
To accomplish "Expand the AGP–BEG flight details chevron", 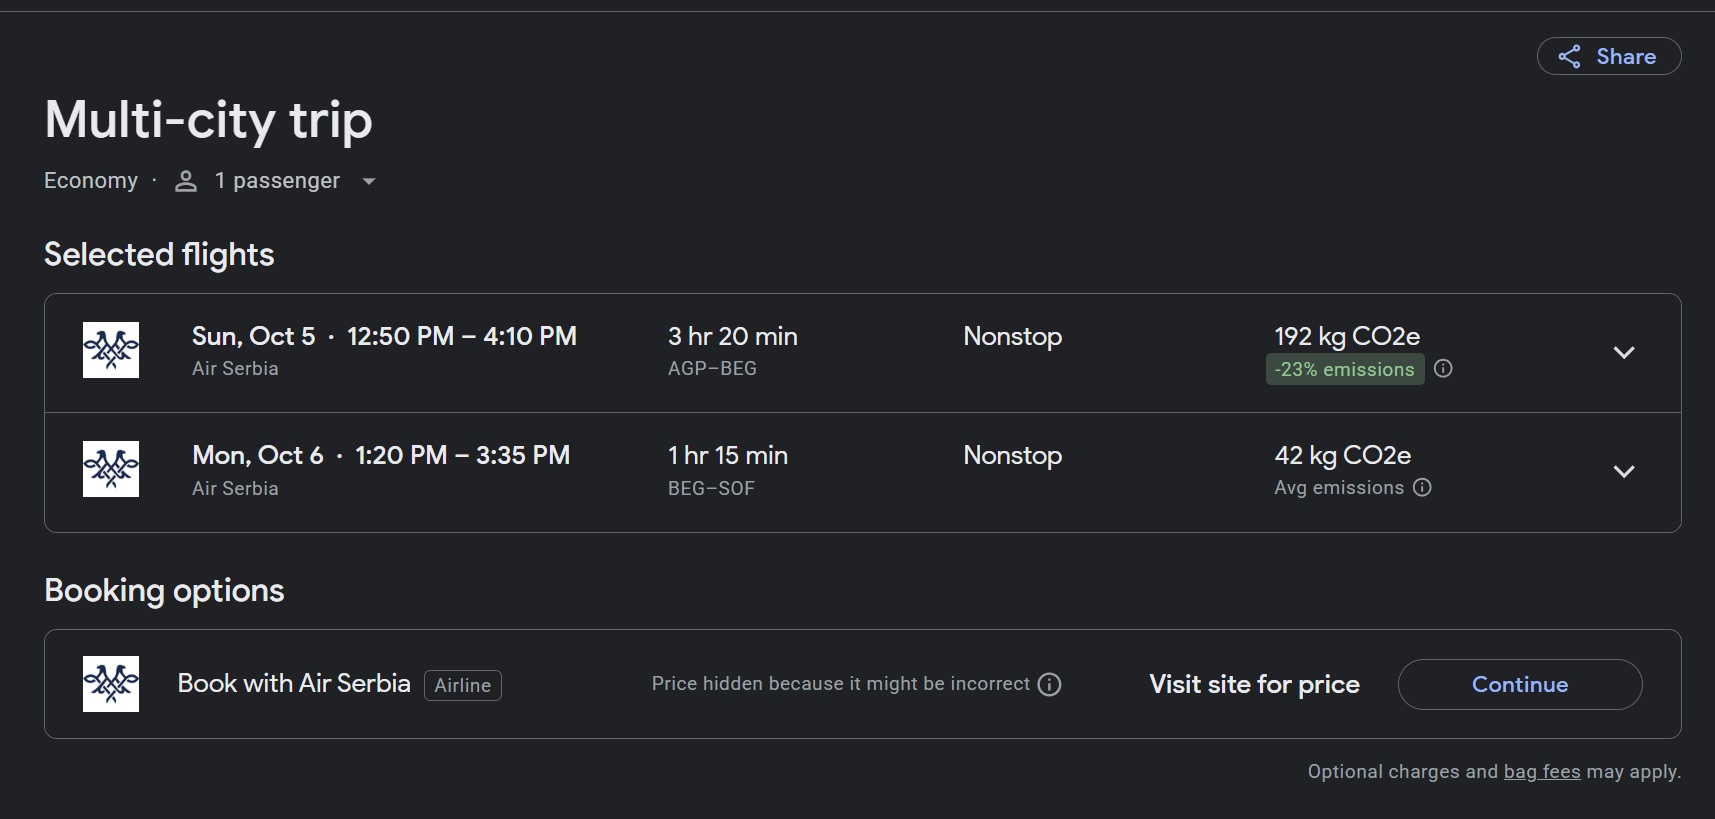I will 1624,352.
